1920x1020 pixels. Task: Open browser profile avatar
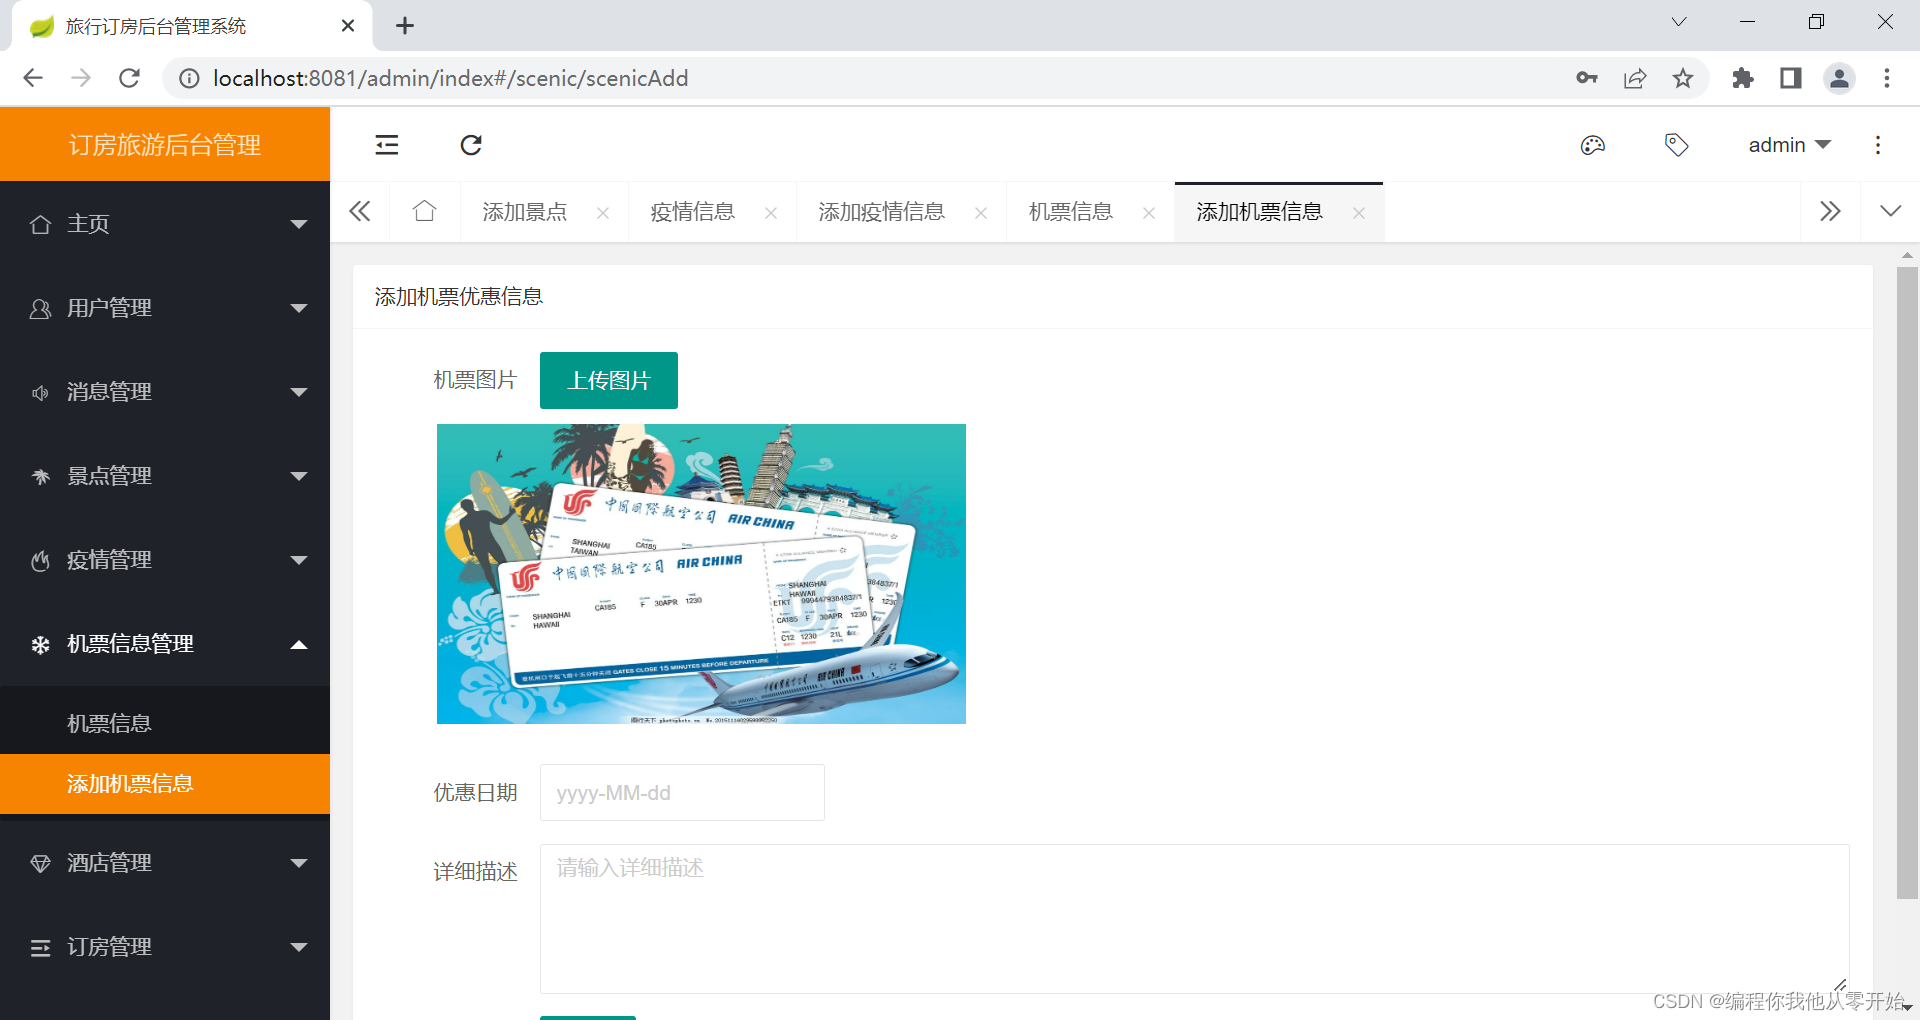[x=1839, y=78]
